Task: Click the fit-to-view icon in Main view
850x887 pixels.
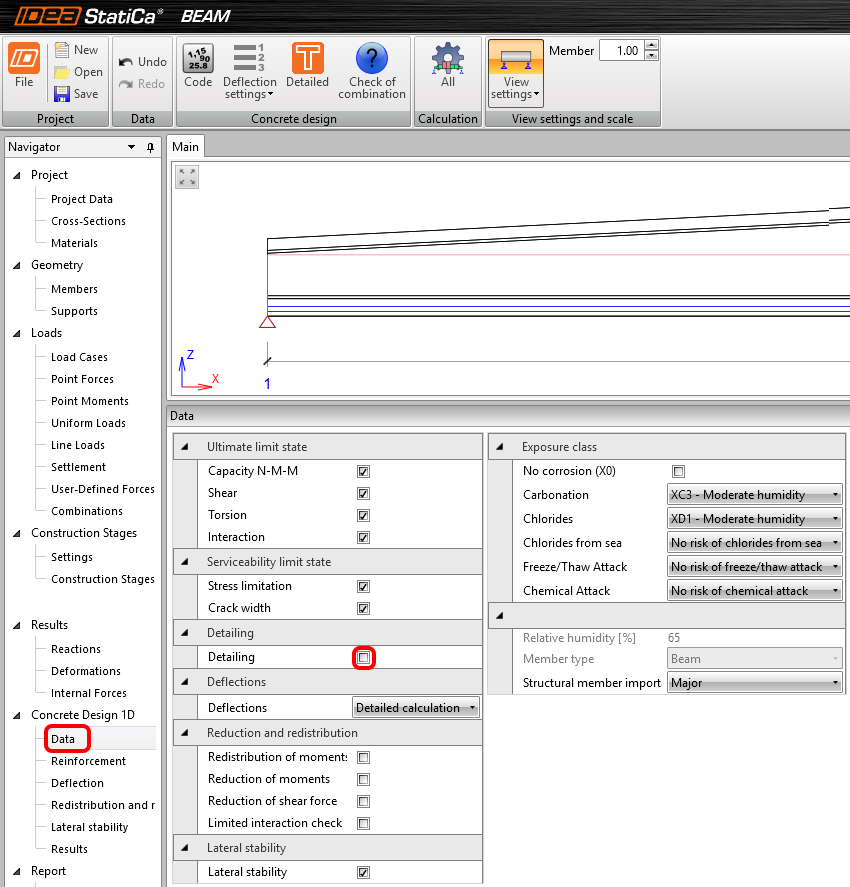Action: pos(187,177)
